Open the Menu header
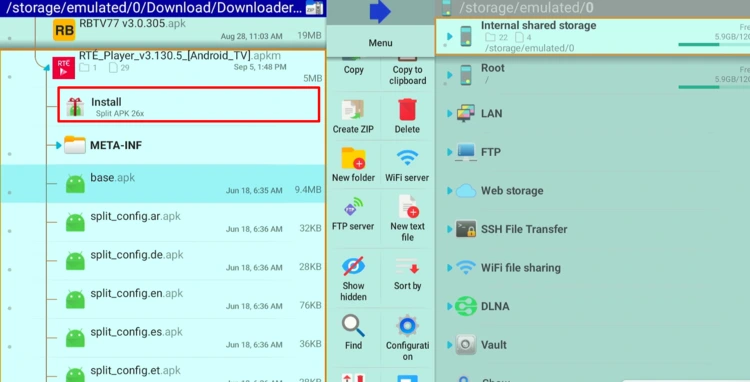This screenshot has width=750, height=382. point(380,43)
